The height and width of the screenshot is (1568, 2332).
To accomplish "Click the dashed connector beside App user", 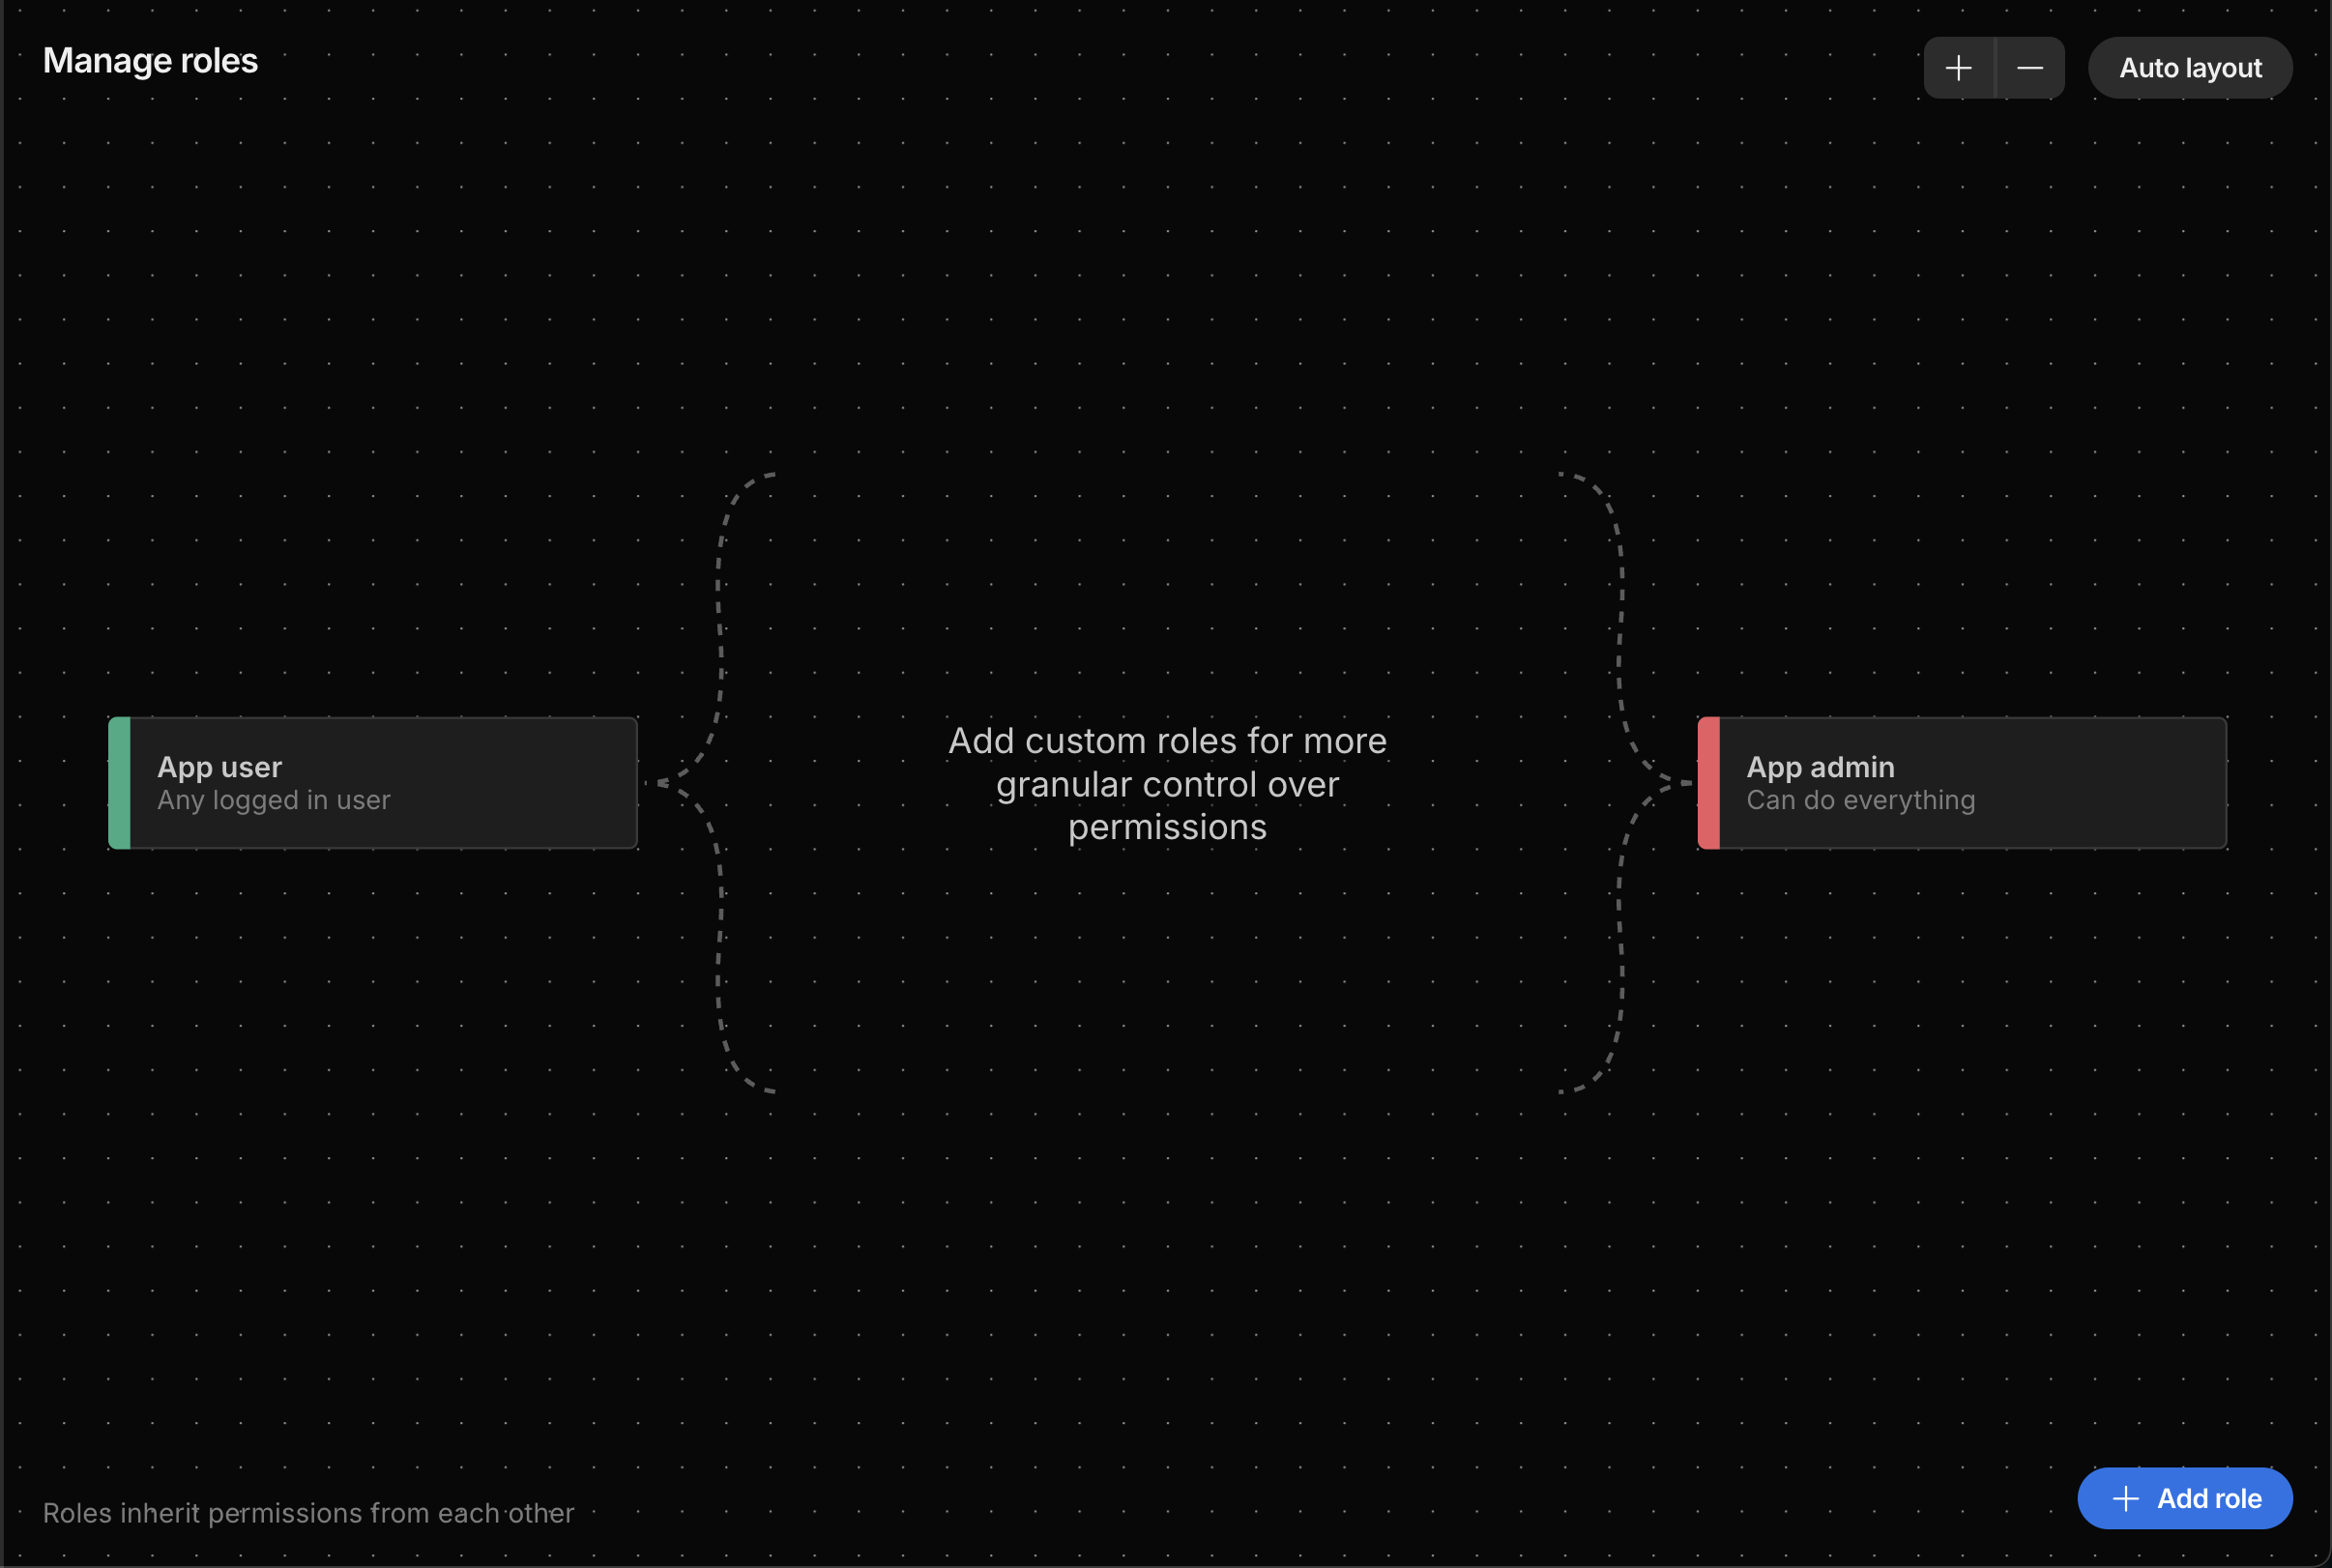I will (668, 783).
